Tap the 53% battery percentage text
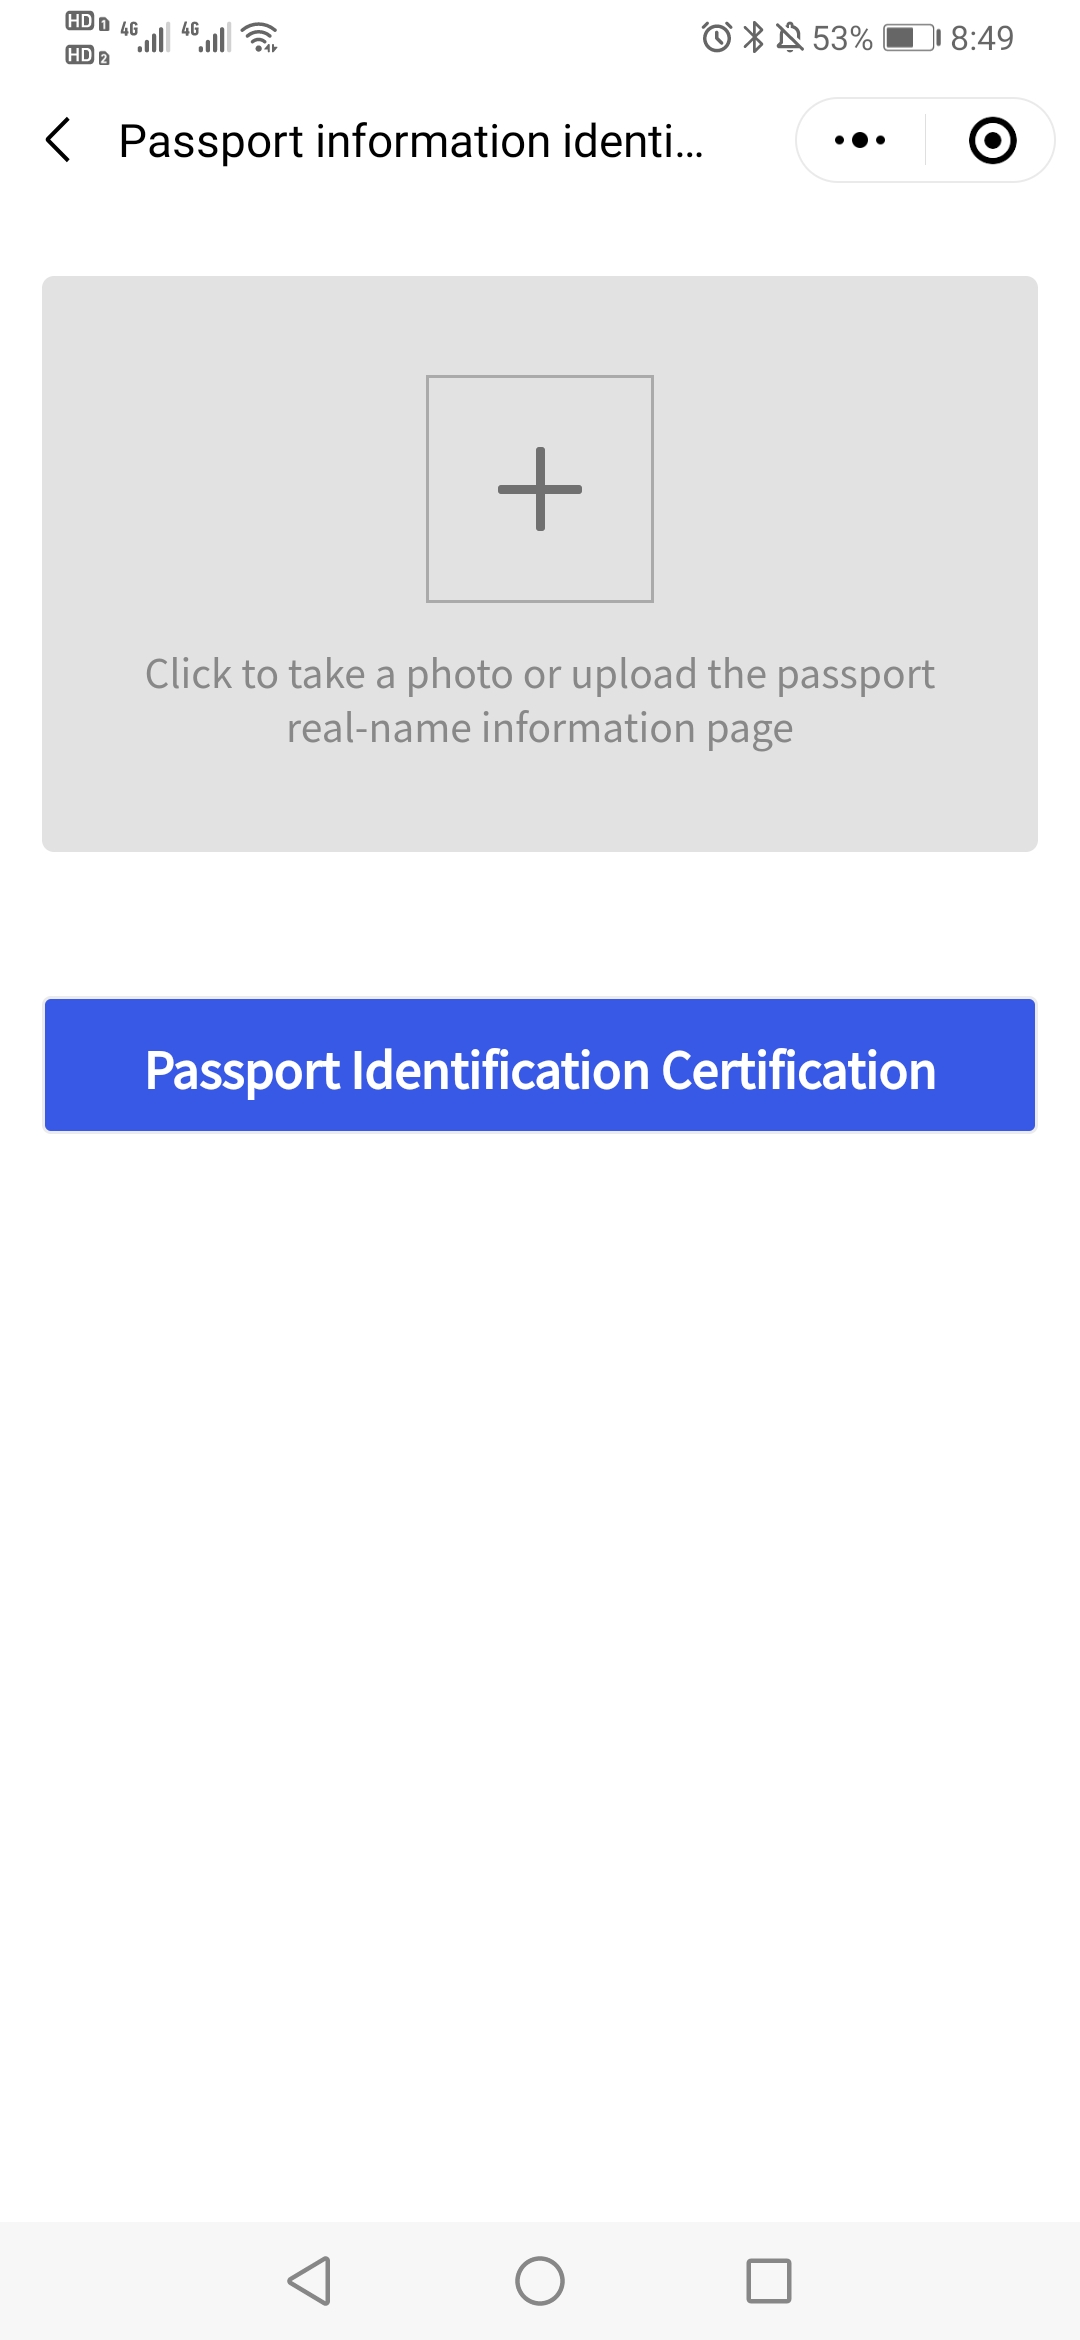This screenshot has width=1080, height=2340. pyautogui.click(x=842, y=38)
